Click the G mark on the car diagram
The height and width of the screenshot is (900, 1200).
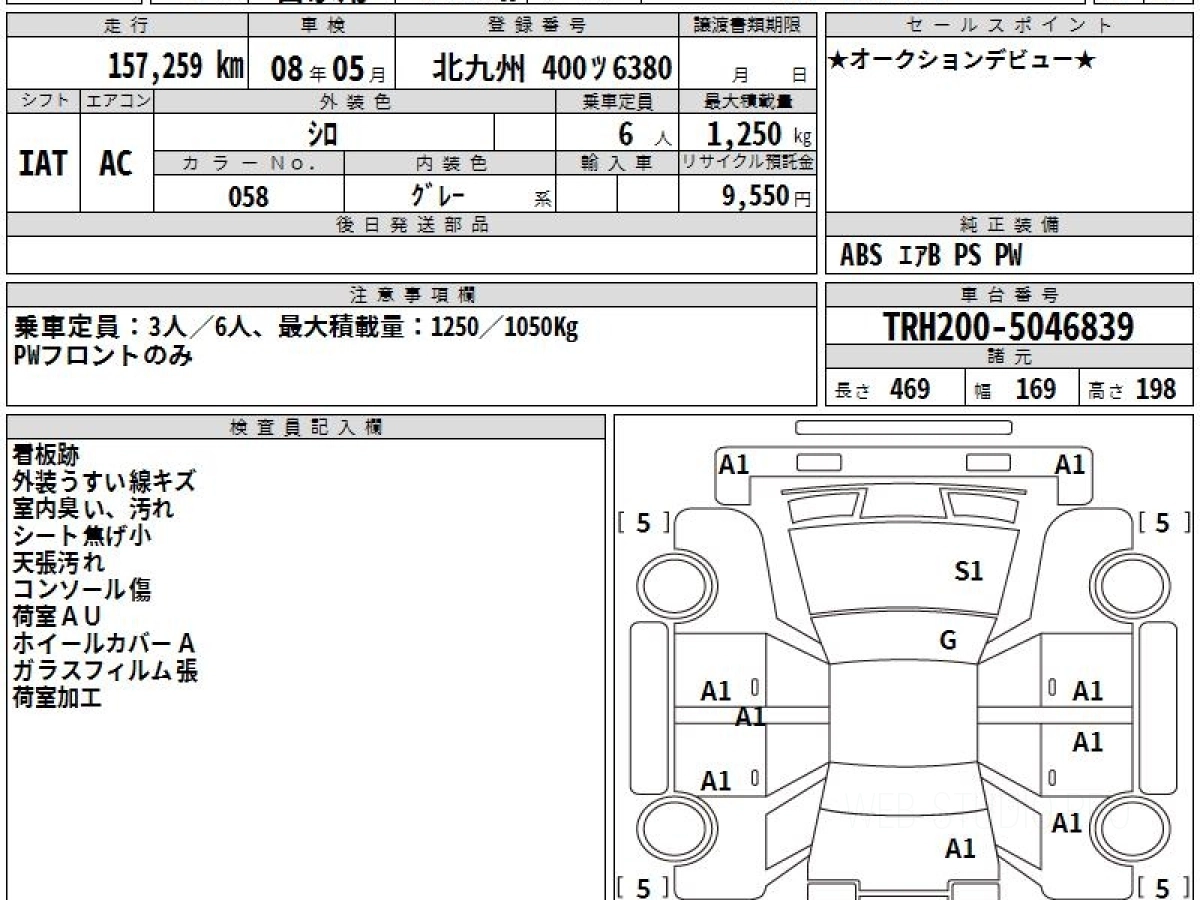[948, 641]
